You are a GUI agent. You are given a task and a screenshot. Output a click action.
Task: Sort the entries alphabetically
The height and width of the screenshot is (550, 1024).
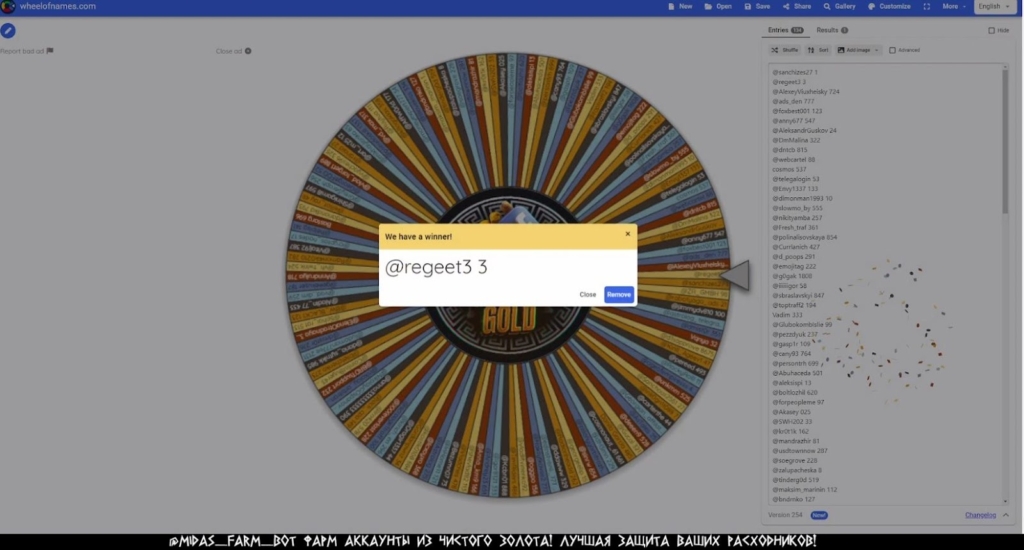tap(818, 49)
